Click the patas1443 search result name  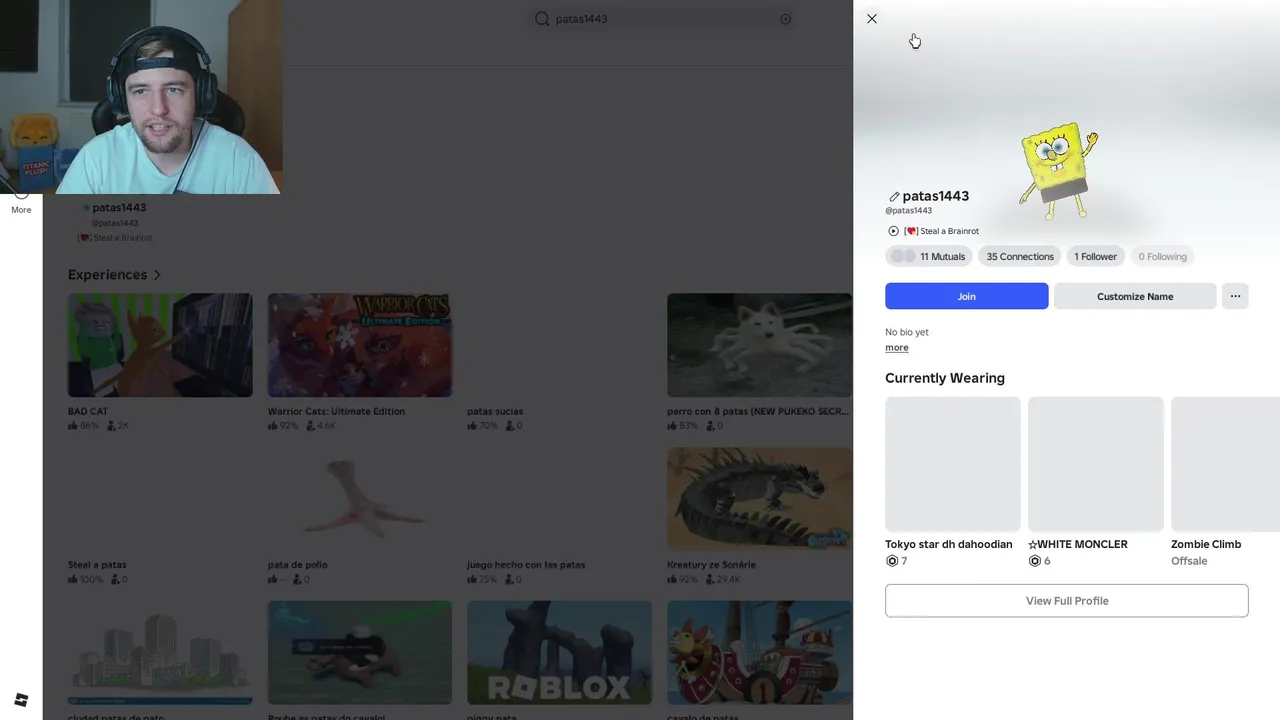point(119,208)
